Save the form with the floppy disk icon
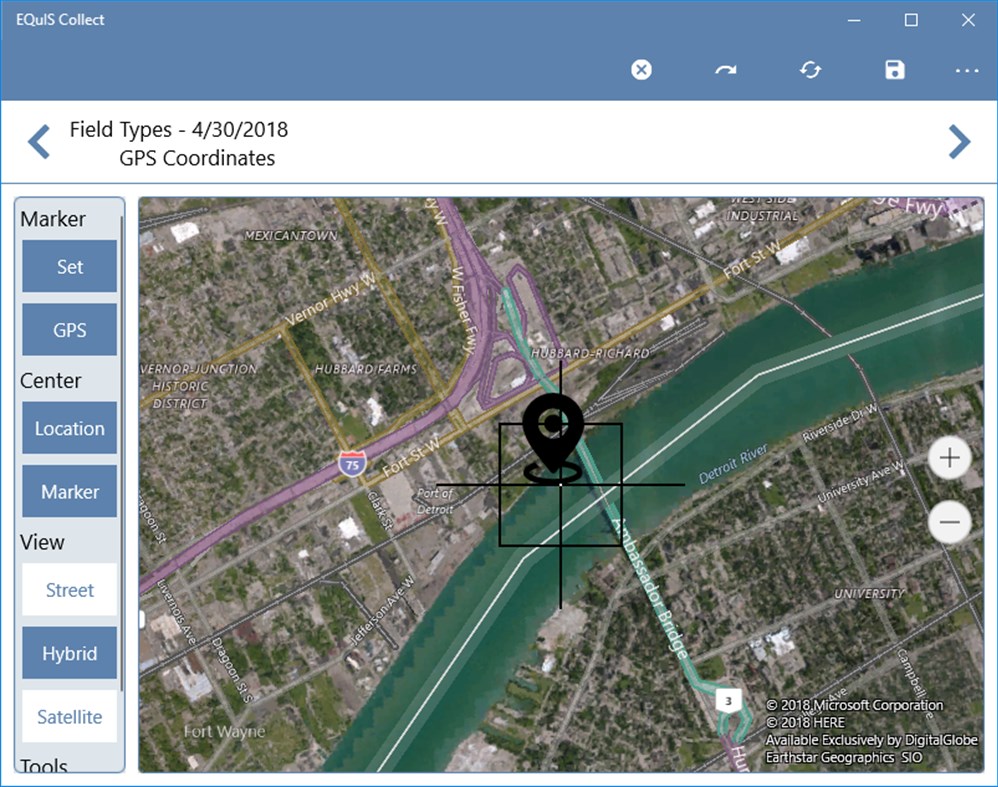The width and height of the screenshot is (998, 787). pos(895,69)
